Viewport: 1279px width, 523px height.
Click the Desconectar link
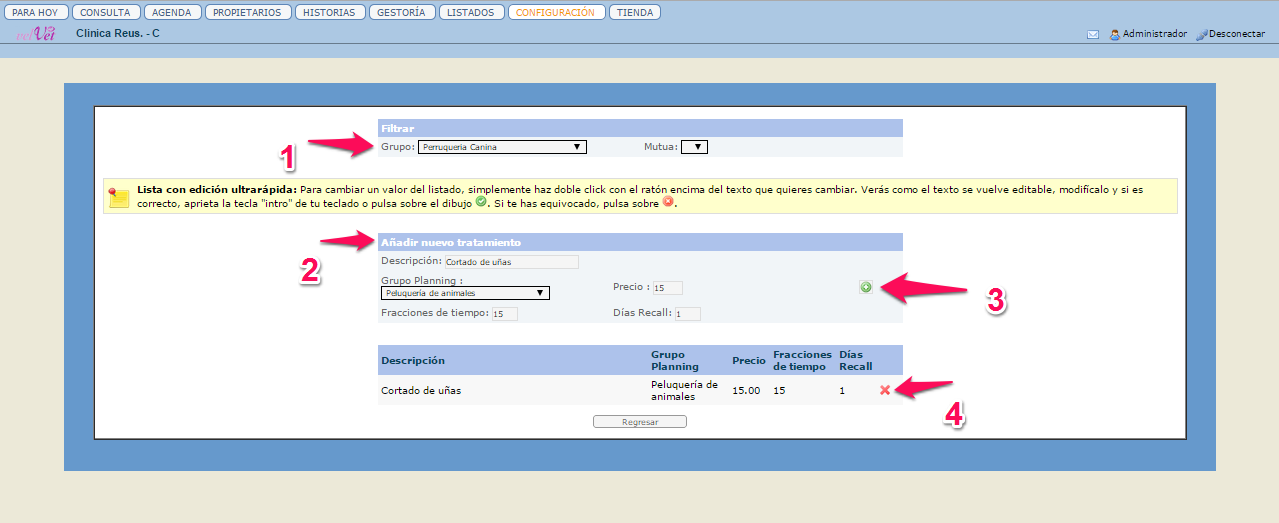[x=1236, y=34]
